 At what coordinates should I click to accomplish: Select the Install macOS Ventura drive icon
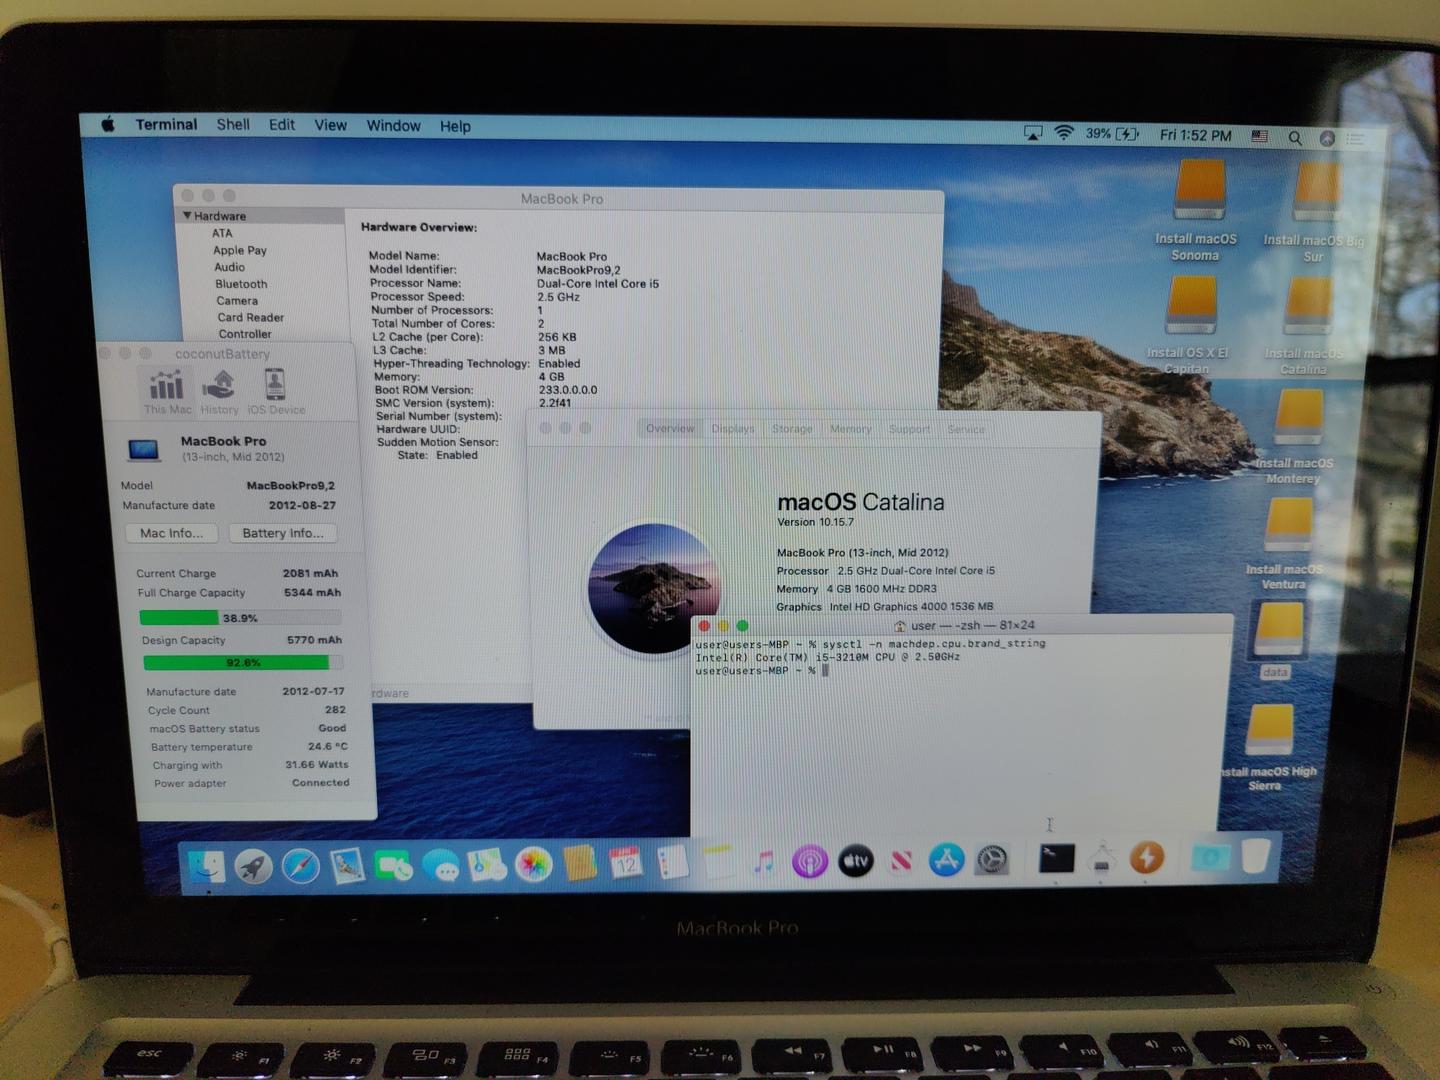(x=1288, y=526)
